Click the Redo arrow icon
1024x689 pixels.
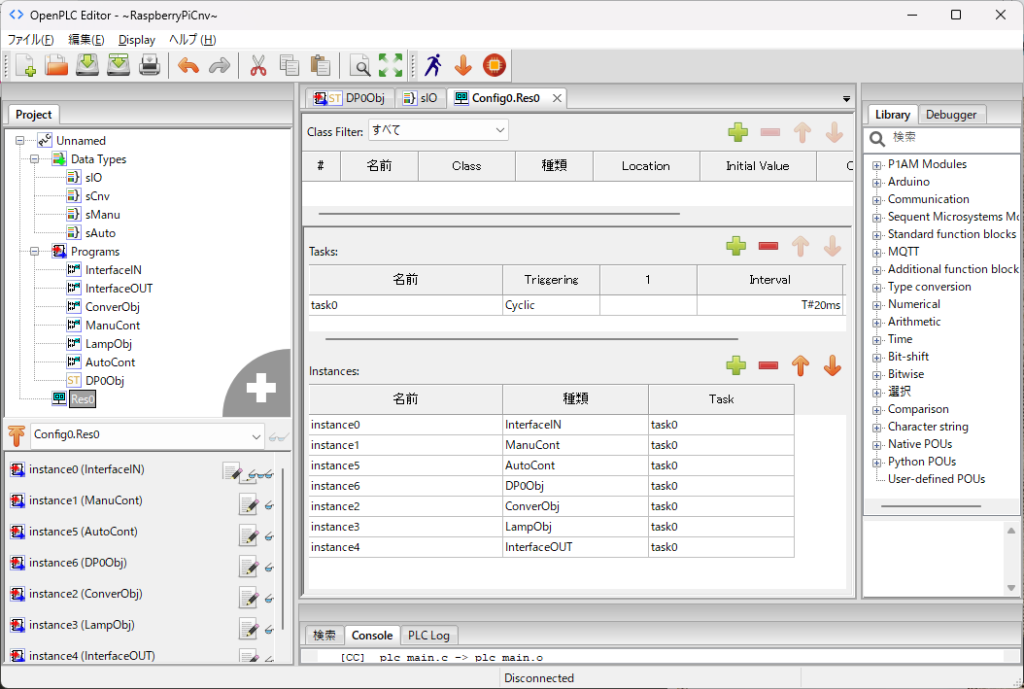(219, 65)
